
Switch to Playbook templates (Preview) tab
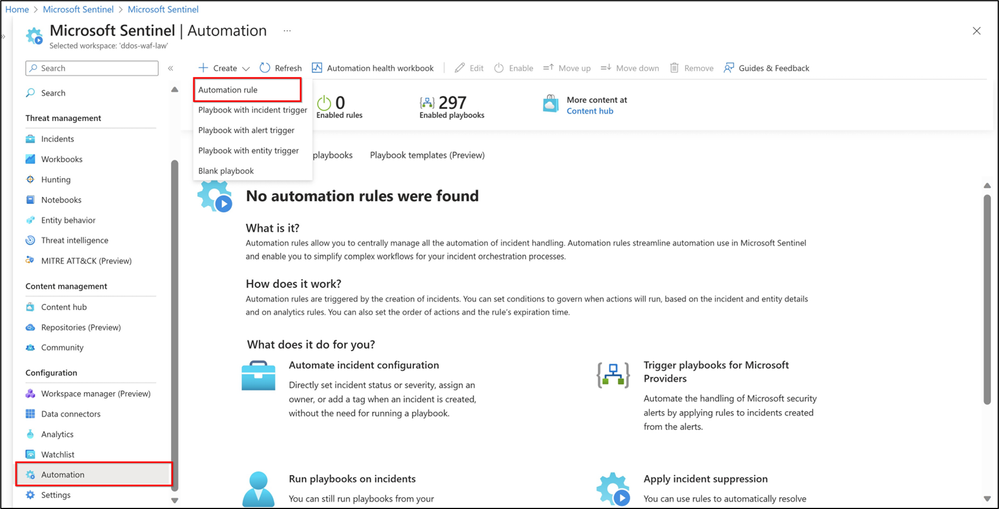[x=428, y=155]
